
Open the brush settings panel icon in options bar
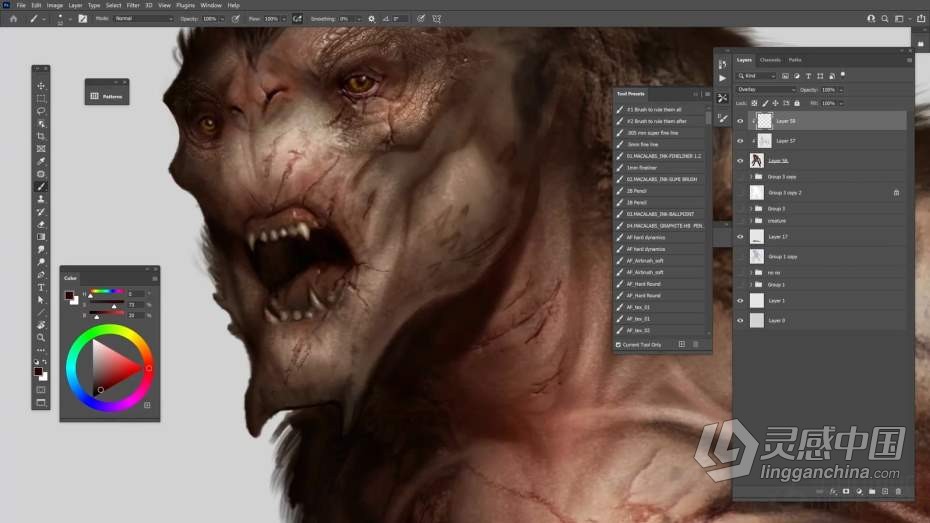(x=82, y=19)
